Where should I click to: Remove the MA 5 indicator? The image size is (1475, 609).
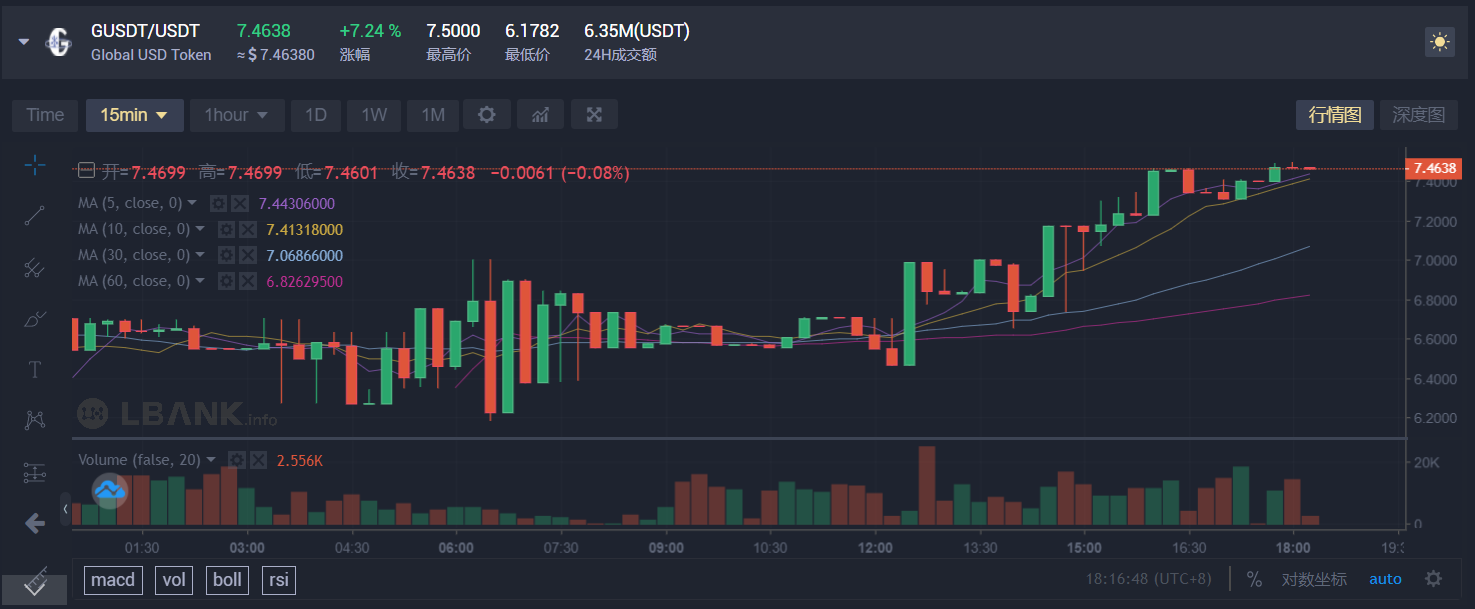(x=240, y=203)
